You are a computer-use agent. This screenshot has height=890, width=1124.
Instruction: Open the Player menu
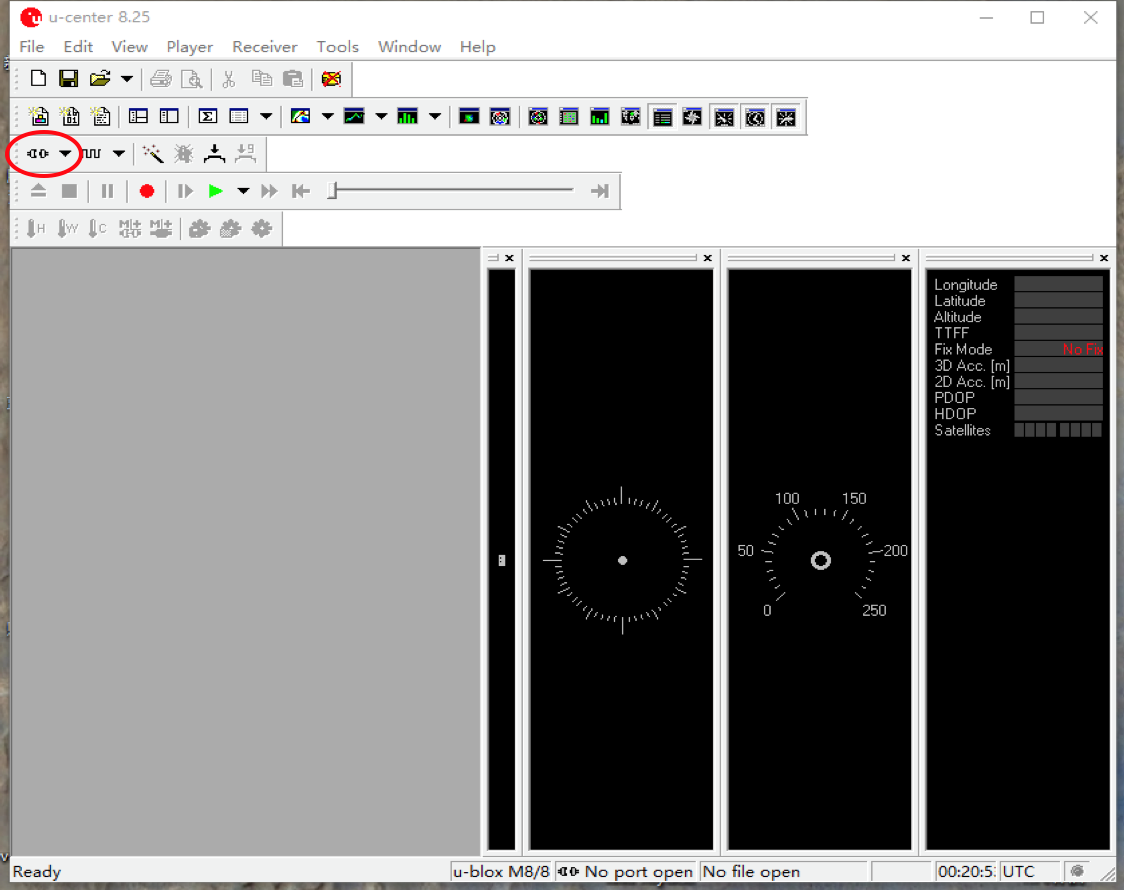189,46
